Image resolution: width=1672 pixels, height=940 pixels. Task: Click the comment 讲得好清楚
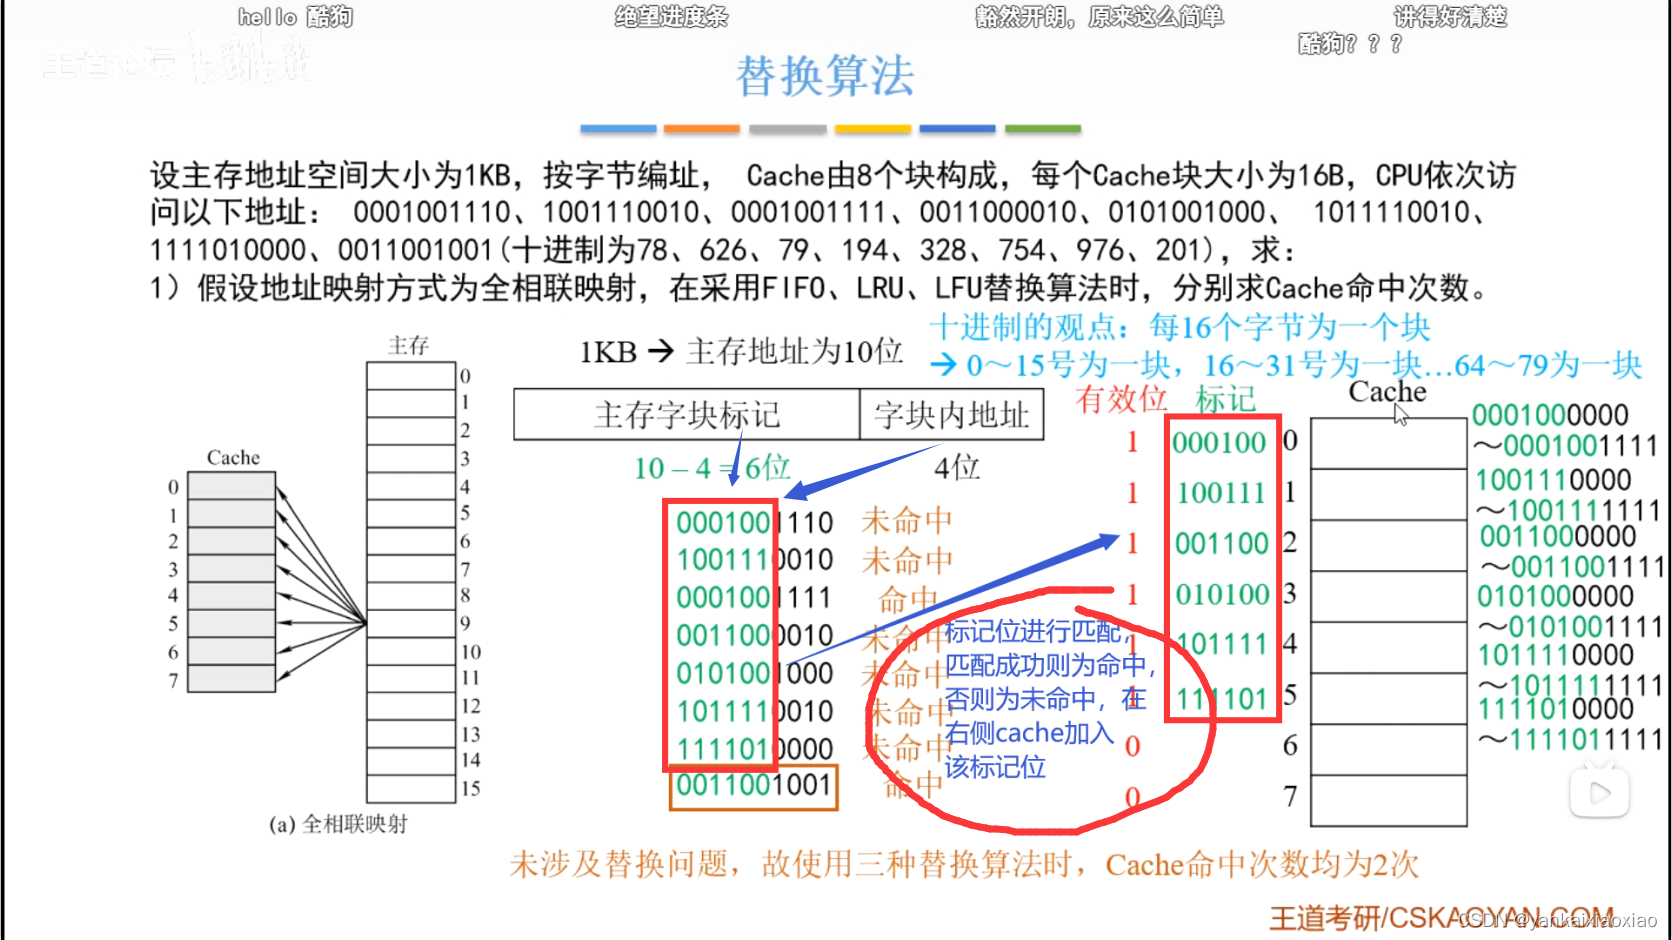(x=1450, y=16)
